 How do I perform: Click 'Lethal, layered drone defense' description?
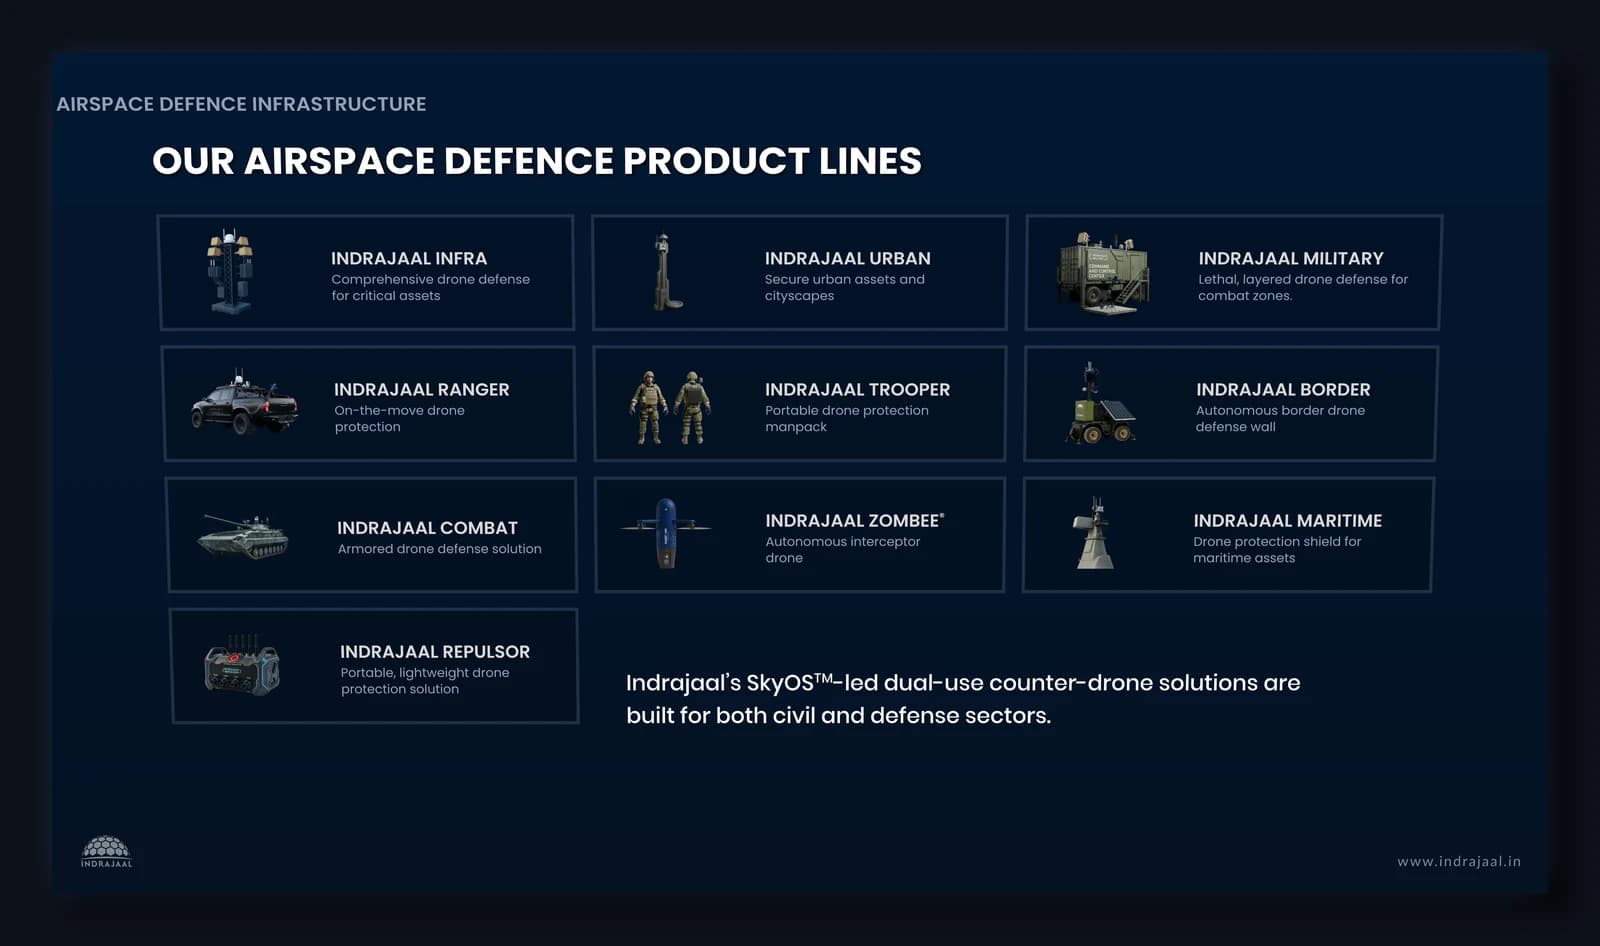1303,287
